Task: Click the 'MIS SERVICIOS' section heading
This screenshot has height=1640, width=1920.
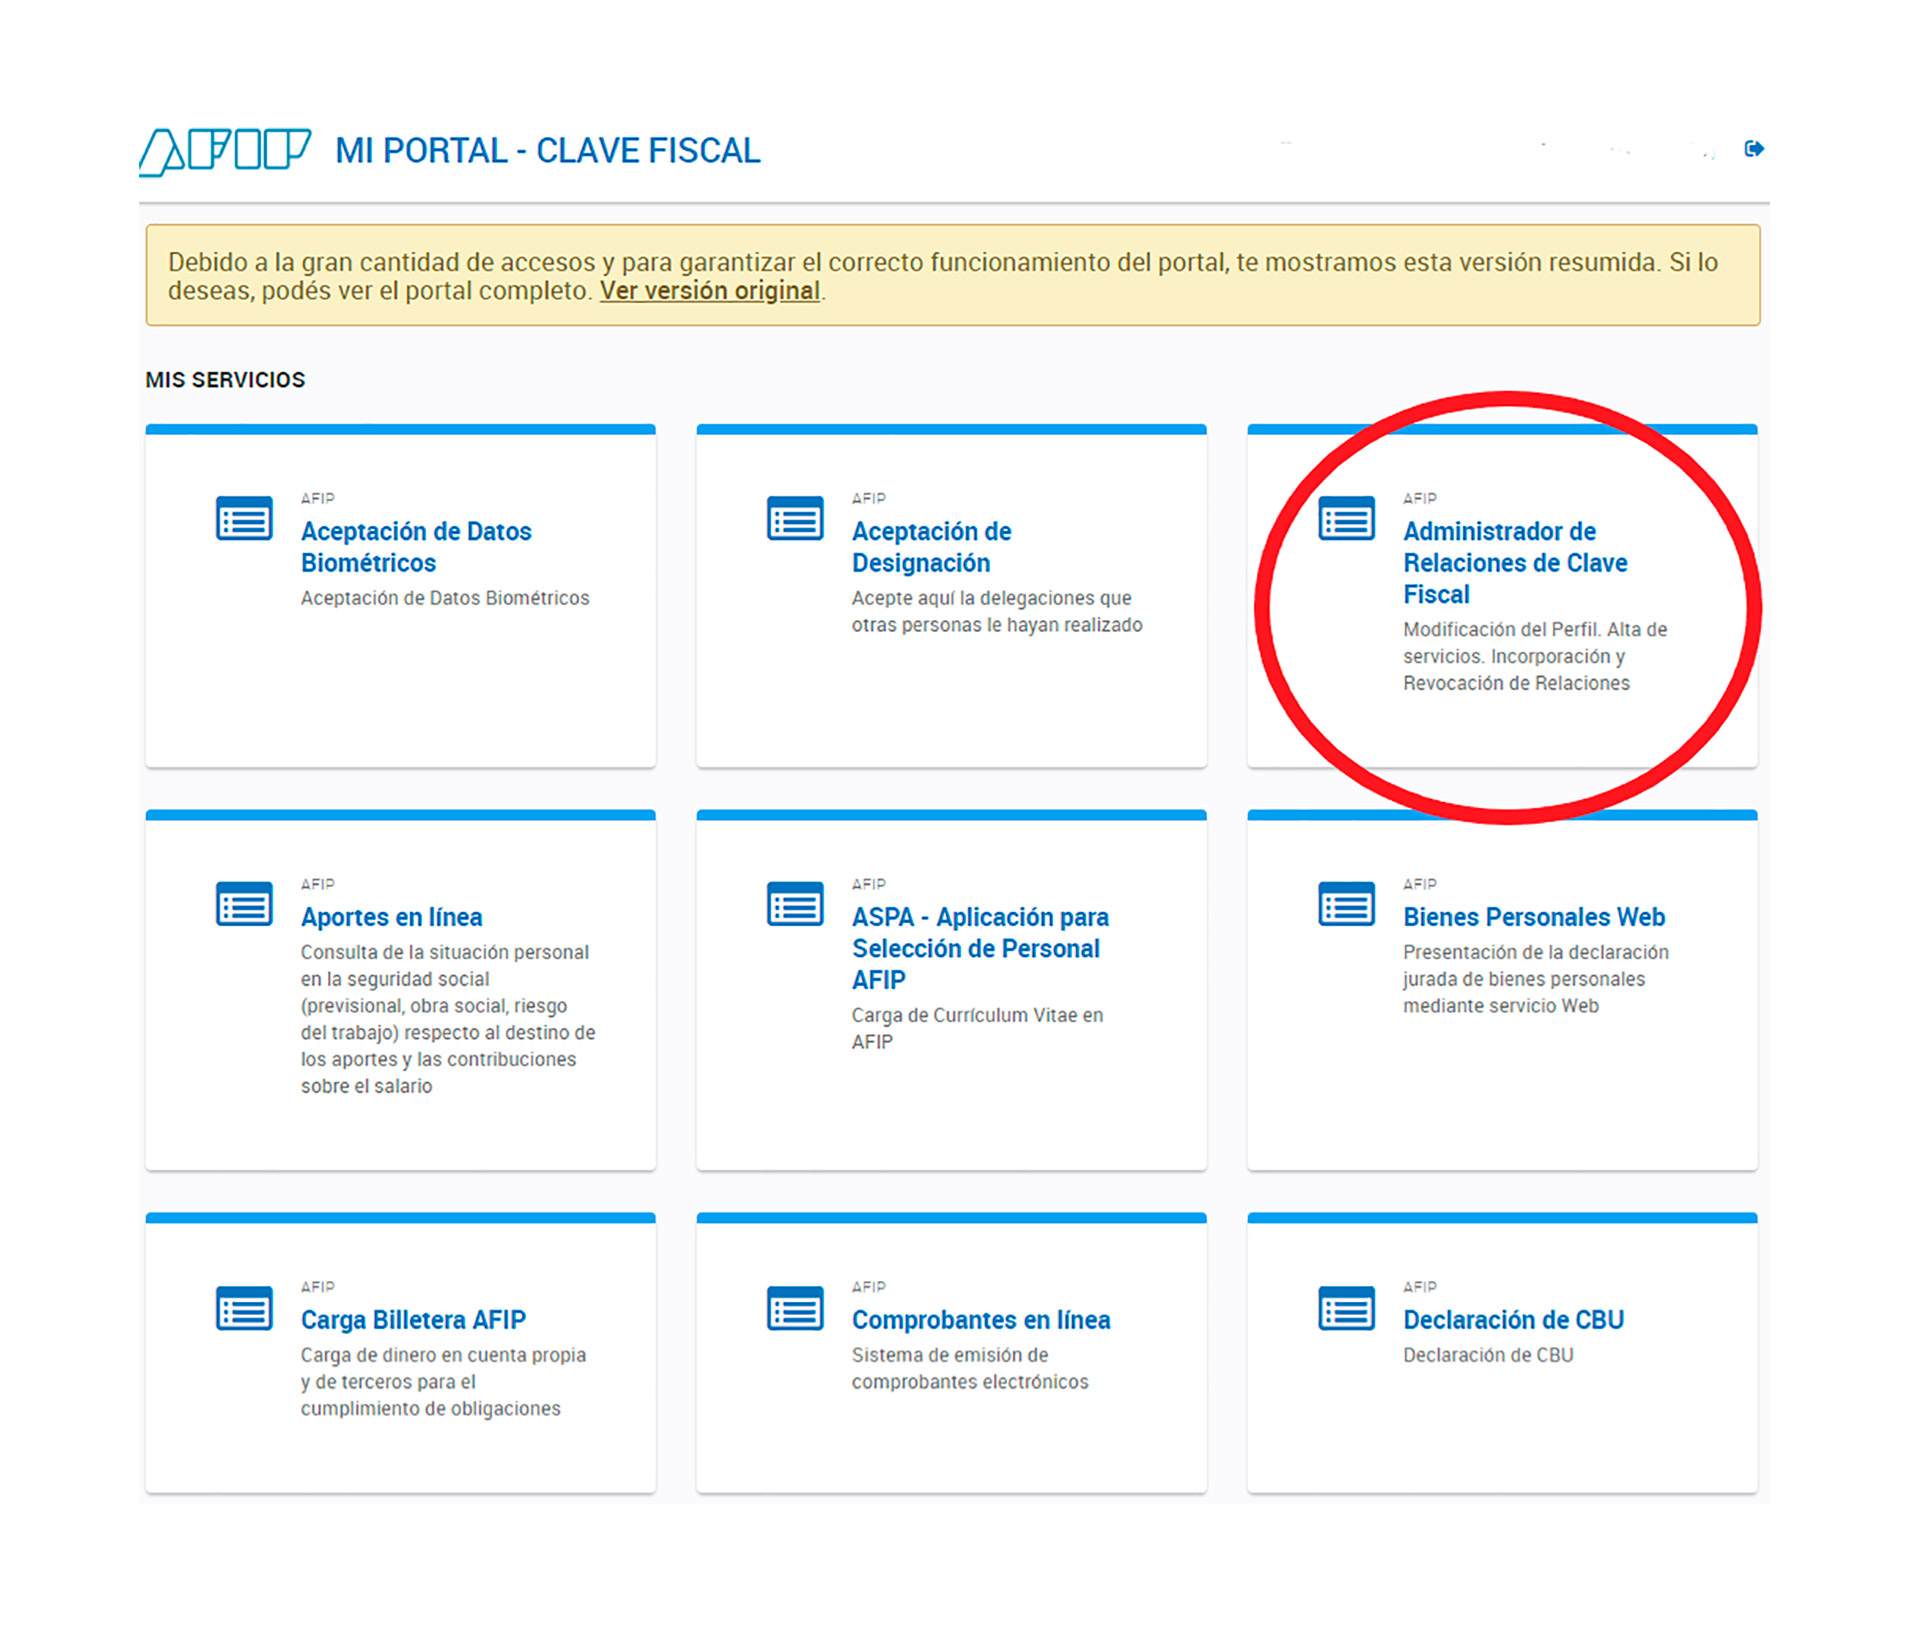Action: pos(225,380)
